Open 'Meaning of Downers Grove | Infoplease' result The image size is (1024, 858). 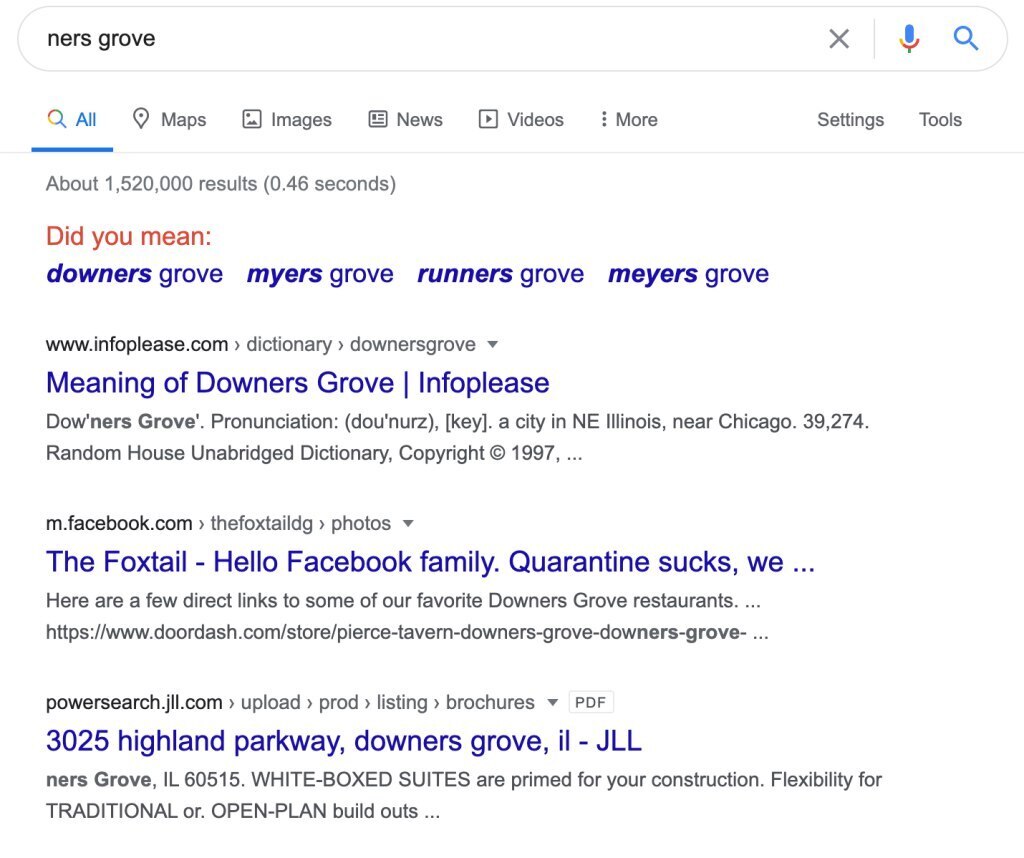click(x=297, y=383)
